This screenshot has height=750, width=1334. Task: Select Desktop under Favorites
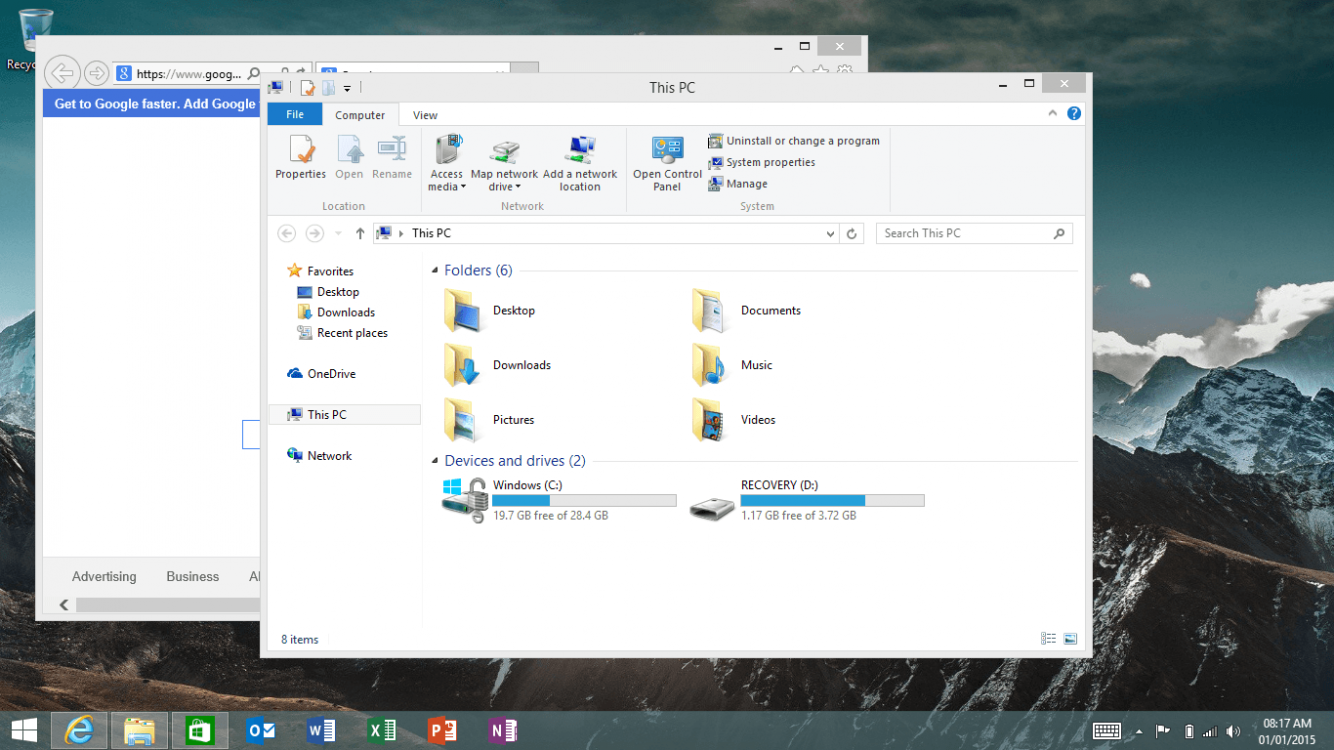(328, 292)
